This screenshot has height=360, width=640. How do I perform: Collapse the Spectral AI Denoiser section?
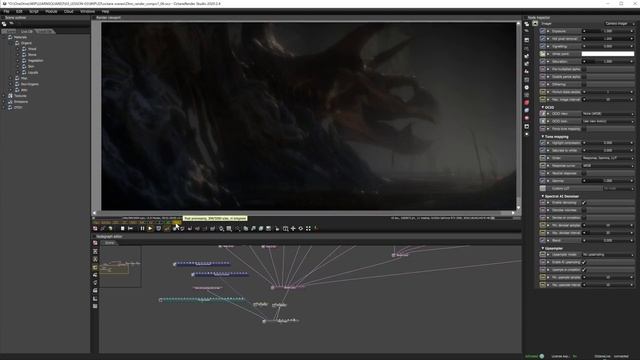542,196
